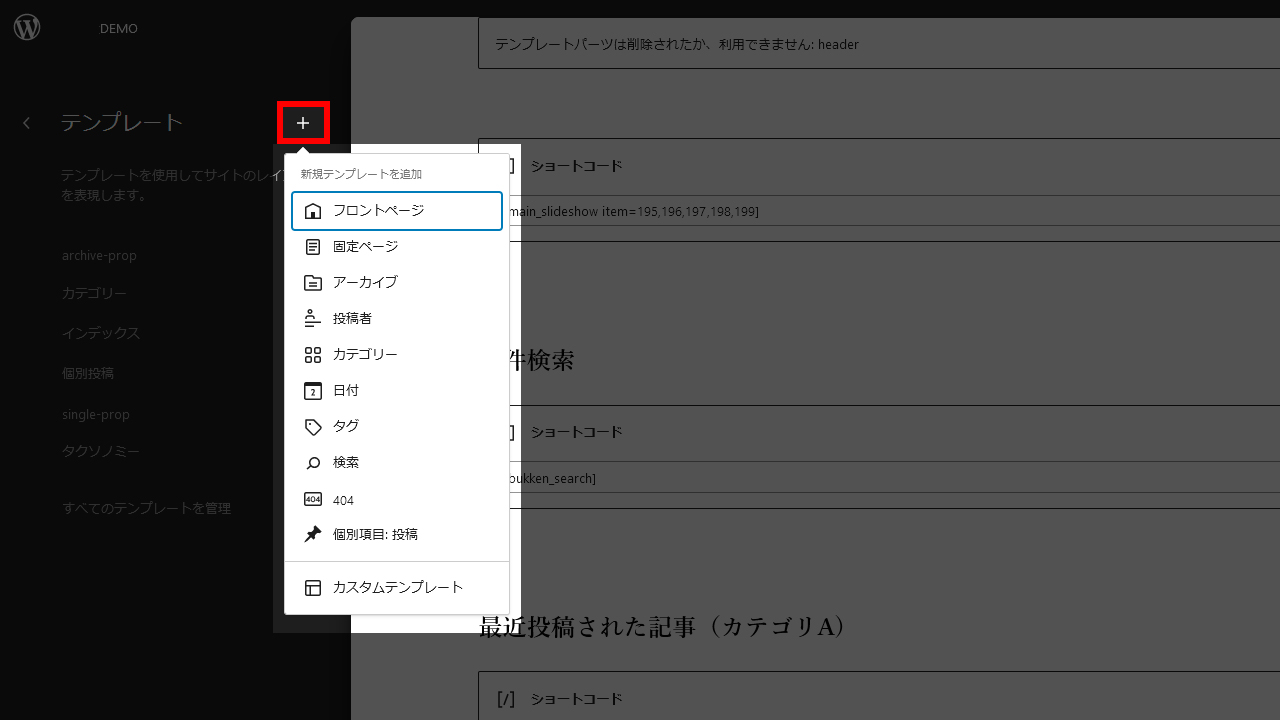1280x720 pixels.
Task: Open the タクソノミー template
Action: (x=101, y=452)
